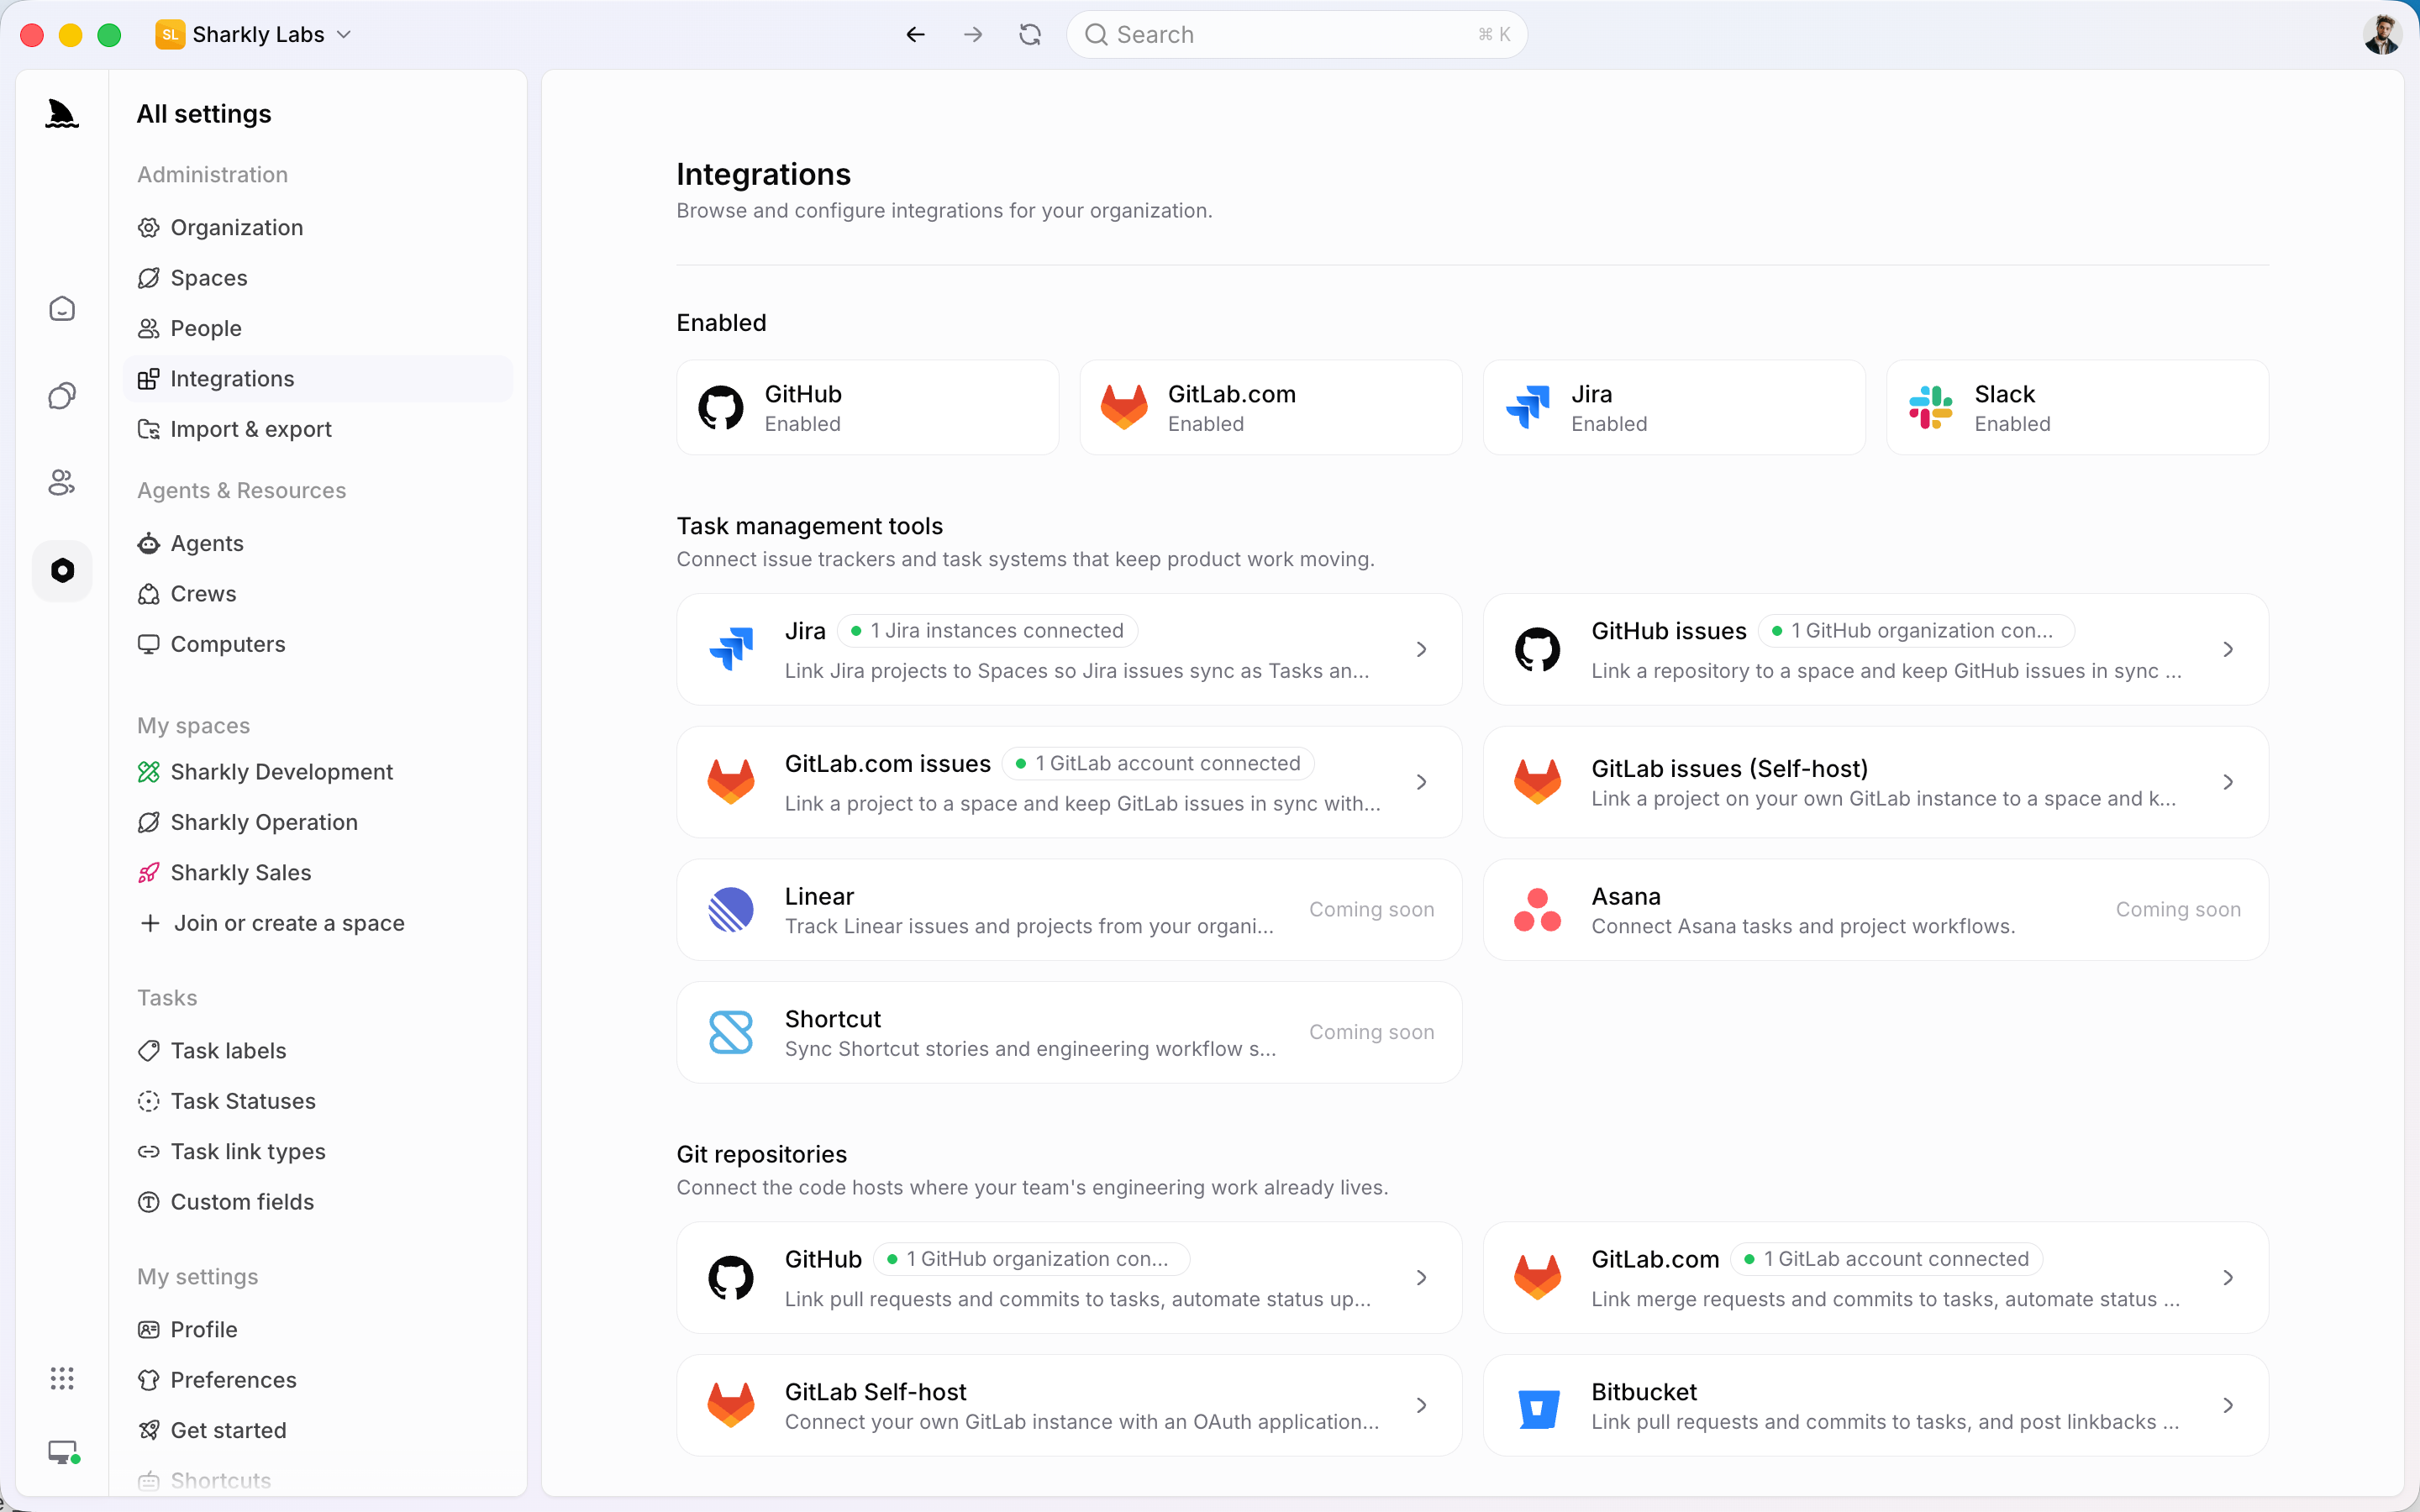The image size is (2420, 1512).
Task: Open the apps grid icon in left rail
Action: click(62, 1379)
